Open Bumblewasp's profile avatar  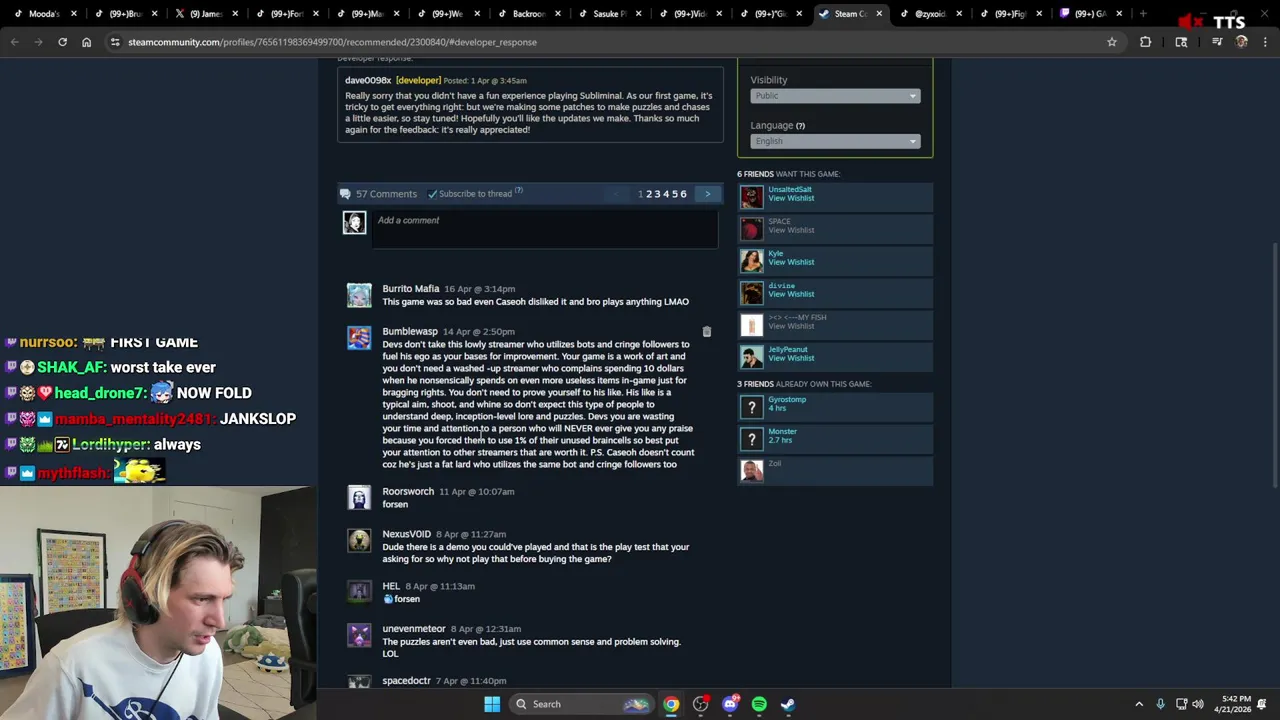pos(359,338)
